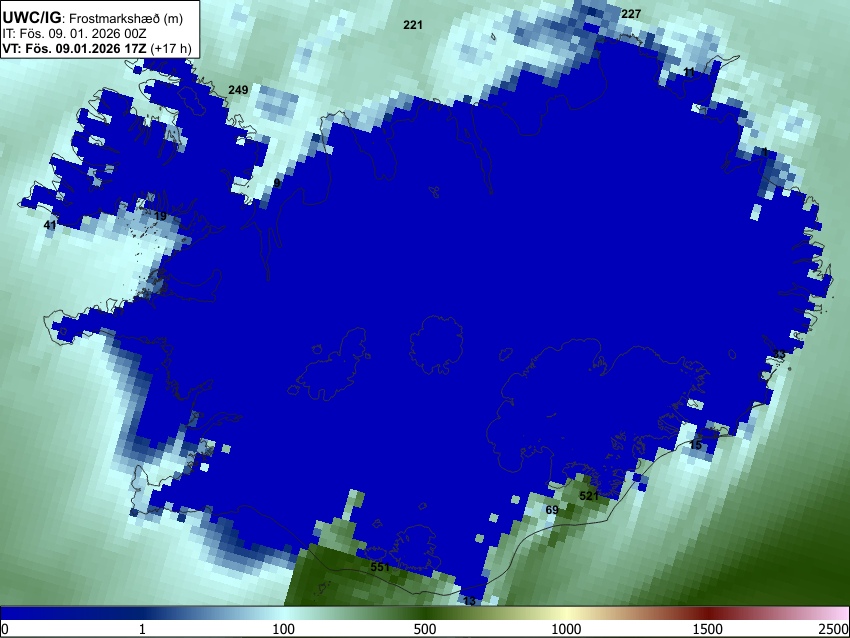Click the 'IT: Fös. 09. 01. 2026 00Z' line
Viewport: 850px width, 638px height.
coord(74,34)
